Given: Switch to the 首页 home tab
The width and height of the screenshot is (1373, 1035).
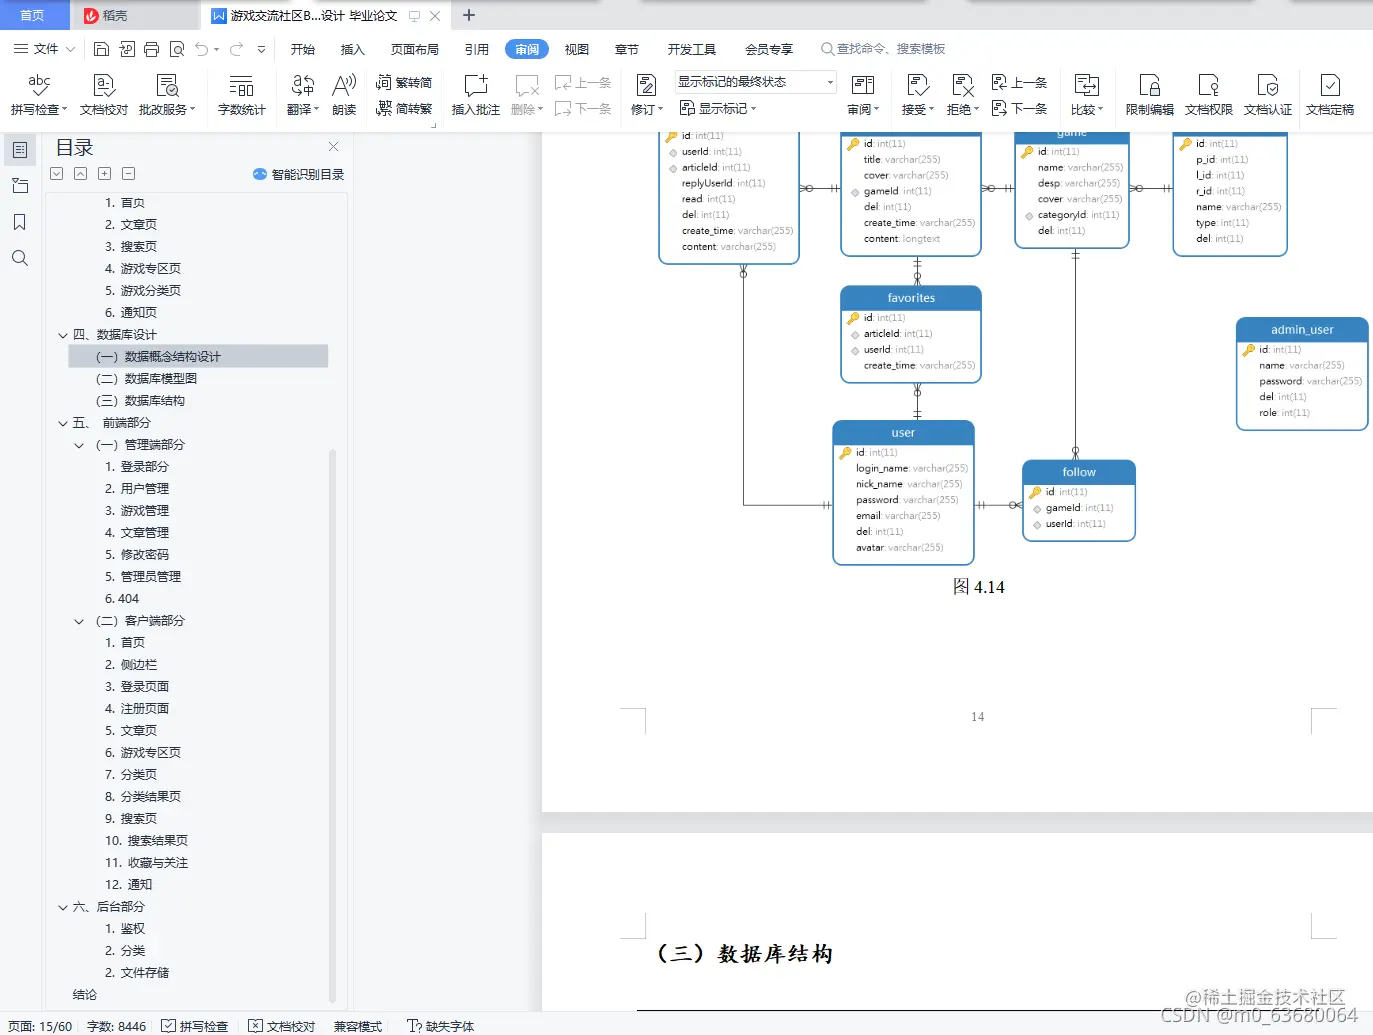Looking at the screenshot, I should click(33, 15).
